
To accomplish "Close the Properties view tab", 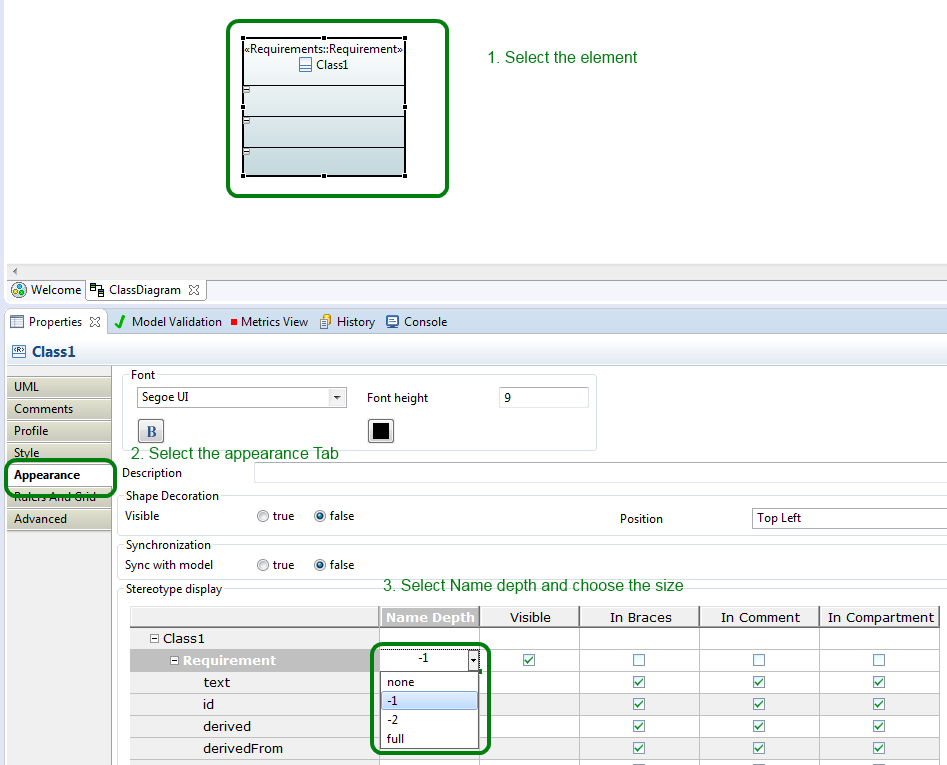I will click(95, 322).
